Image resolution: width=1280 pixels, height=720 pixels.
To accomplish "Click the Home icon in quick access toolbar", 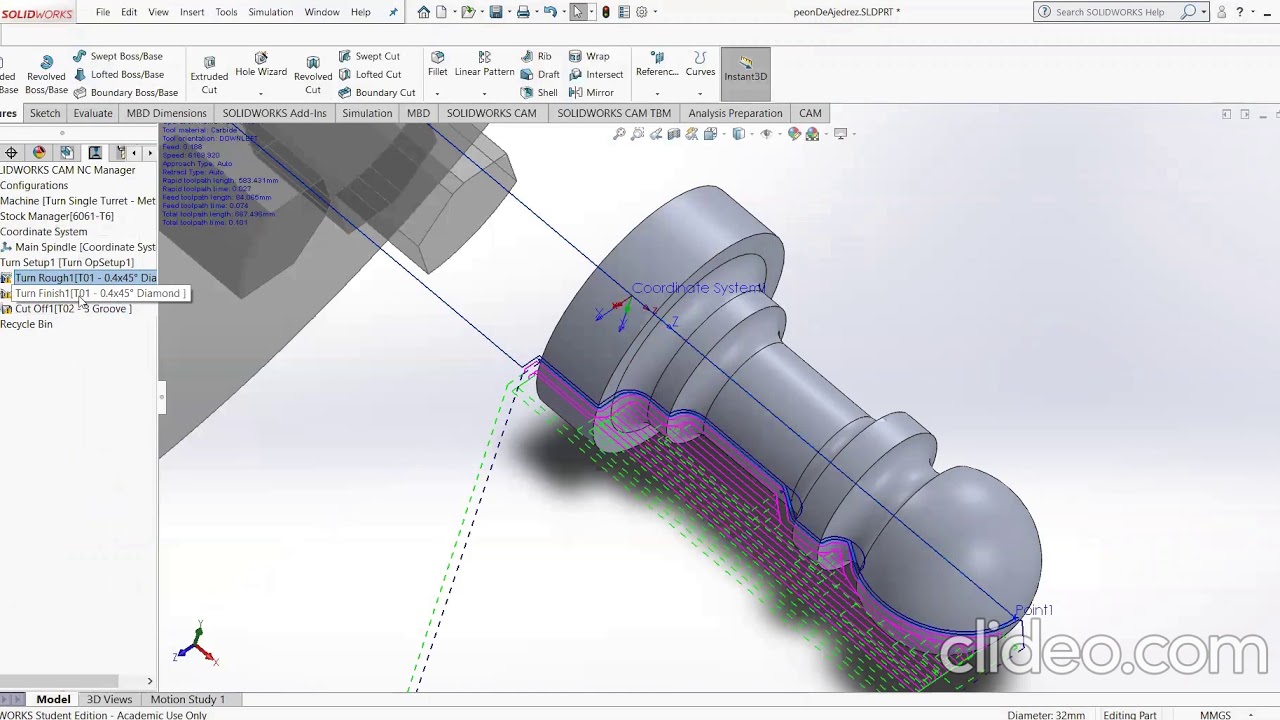I will tap(424, 12).
